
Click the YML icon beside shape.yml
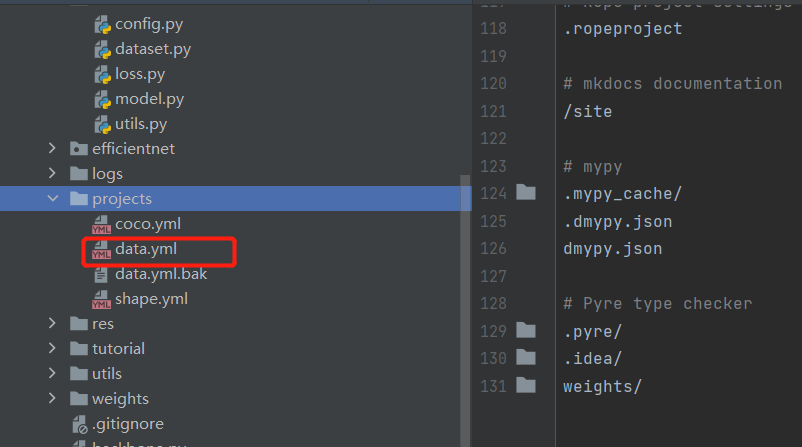point(101,299)
